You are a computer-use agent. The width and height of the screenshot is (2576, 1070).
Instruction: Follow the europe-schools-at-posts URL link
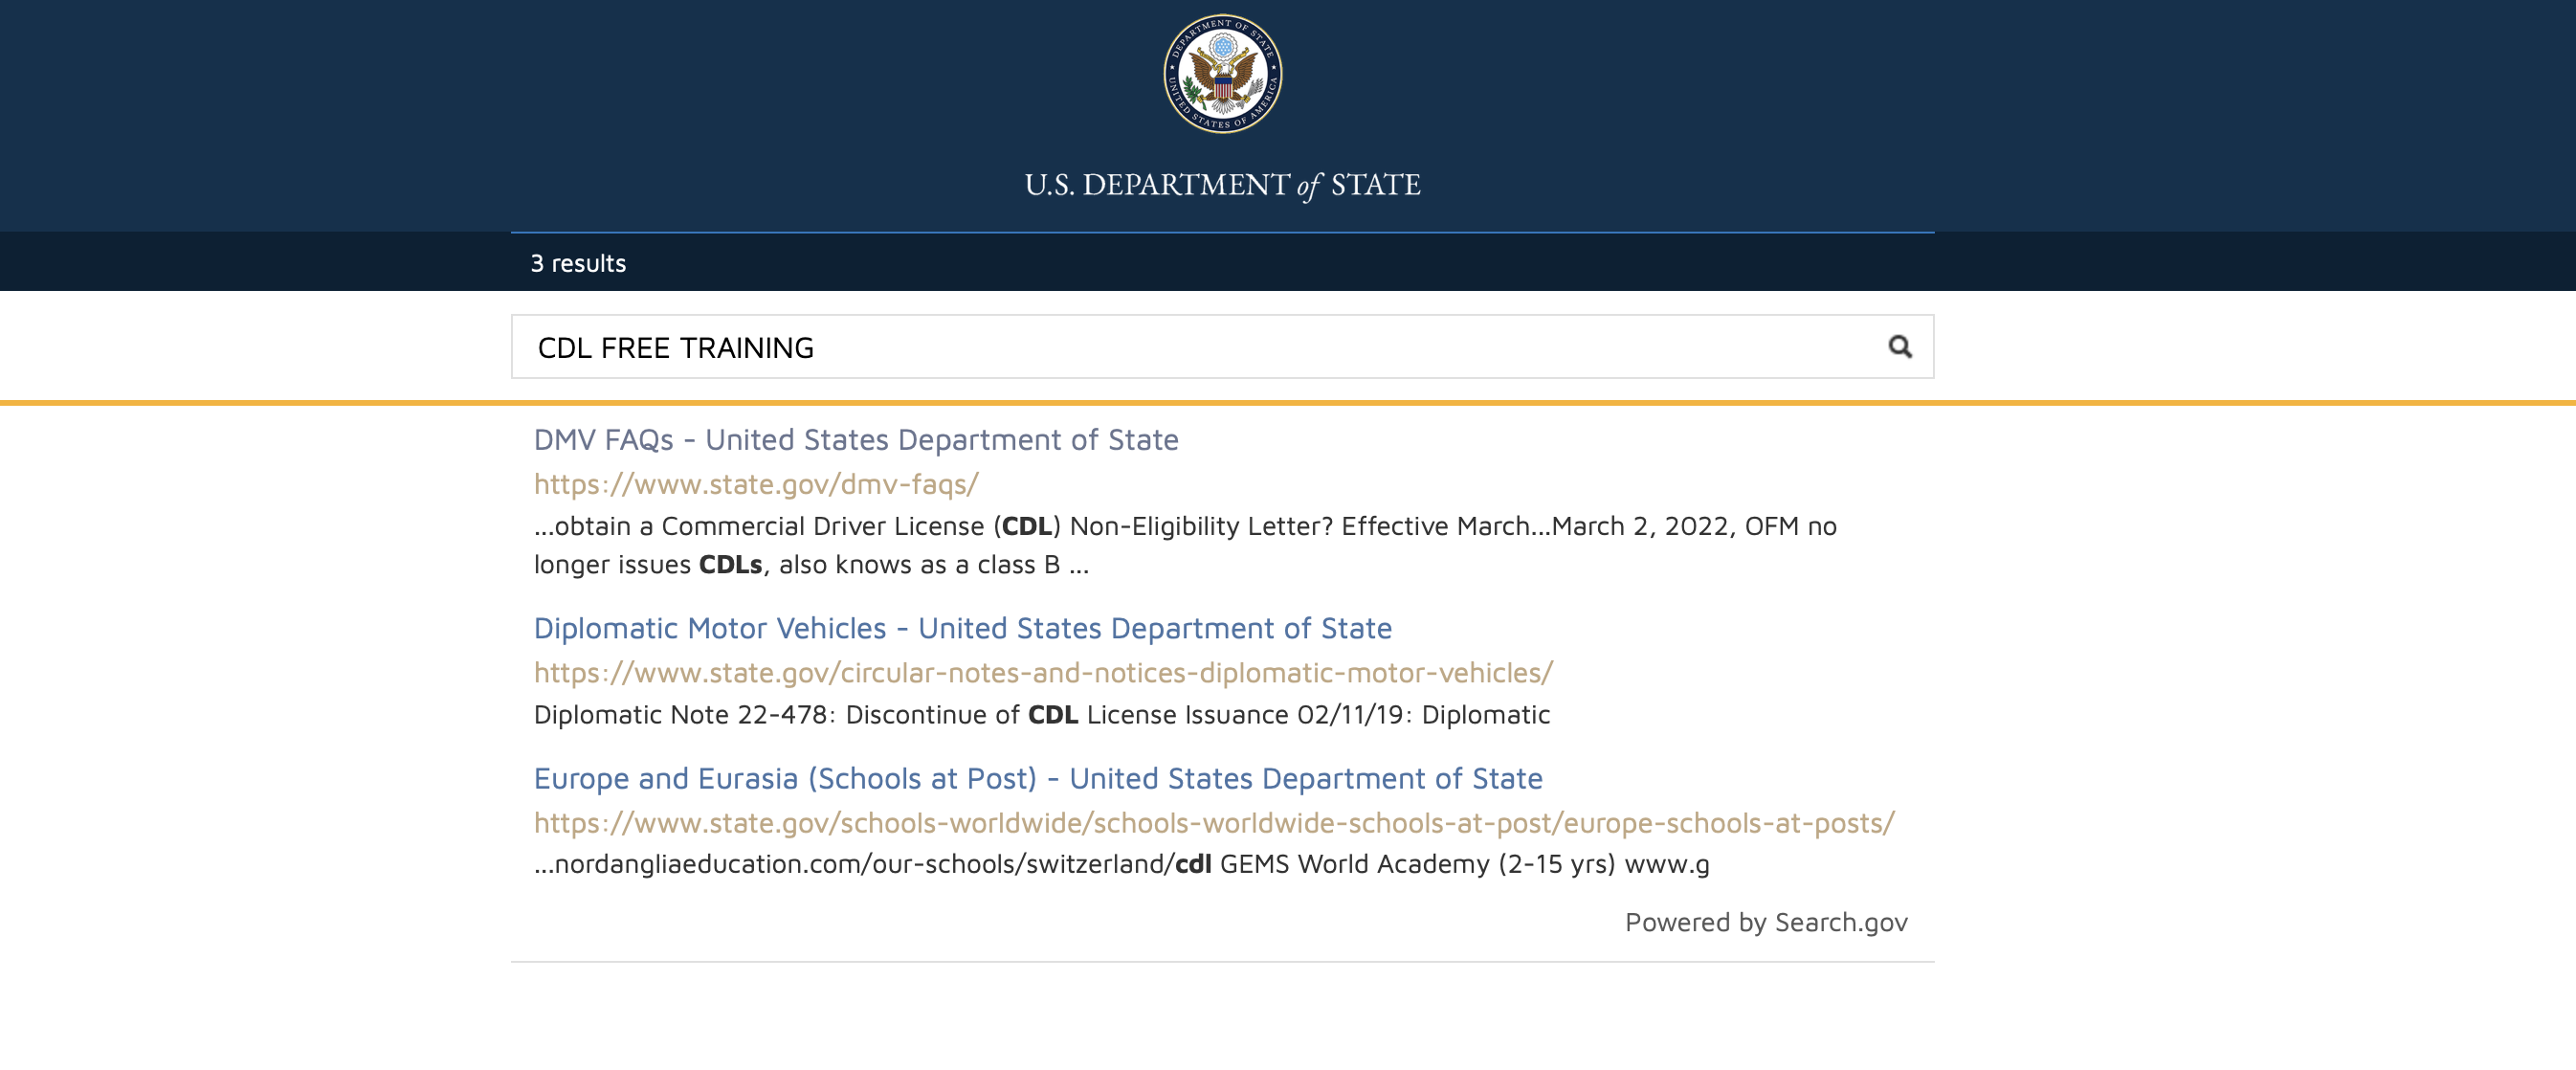(1213, 823)
